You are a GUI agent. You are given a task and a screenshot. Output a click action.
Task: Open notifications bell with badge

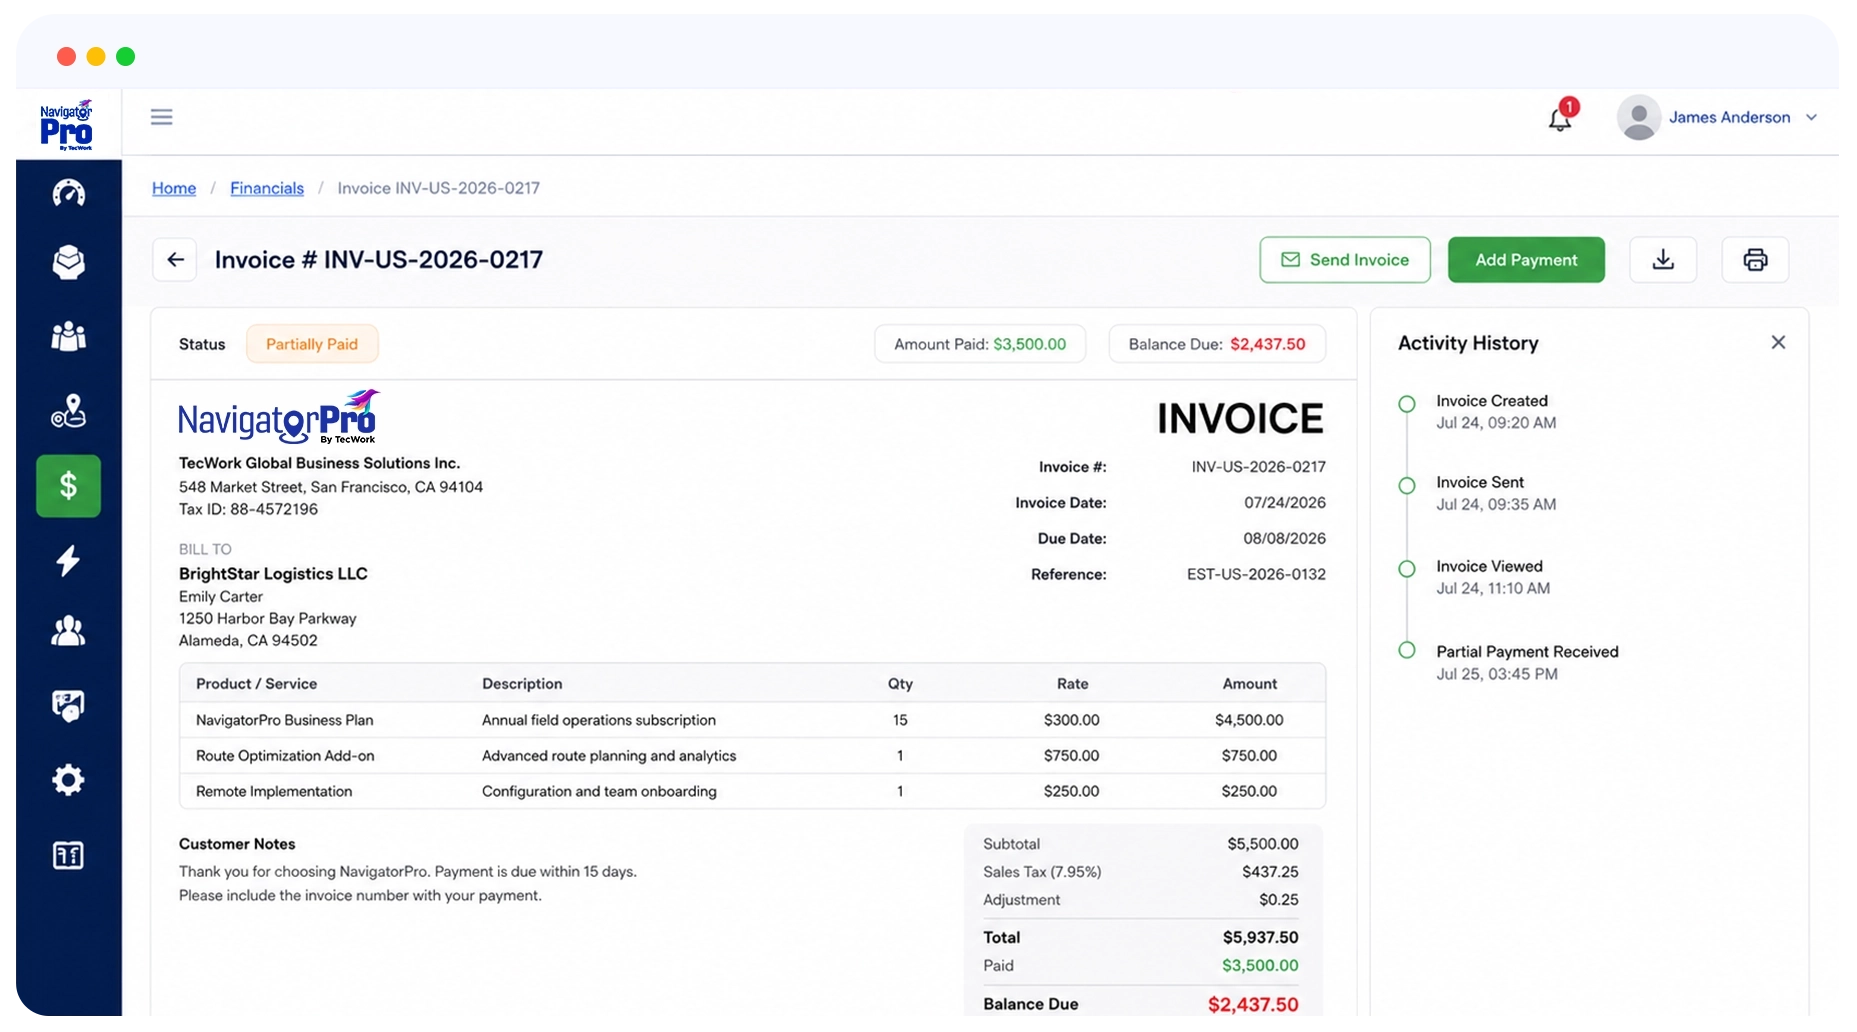pos(1561,117)
